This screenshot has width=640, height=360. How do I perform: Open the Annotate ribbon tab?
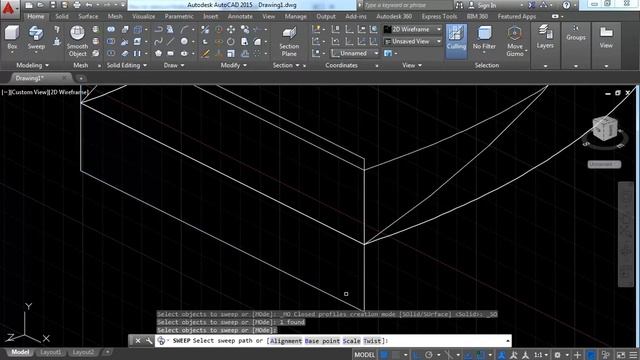(240, 16)
